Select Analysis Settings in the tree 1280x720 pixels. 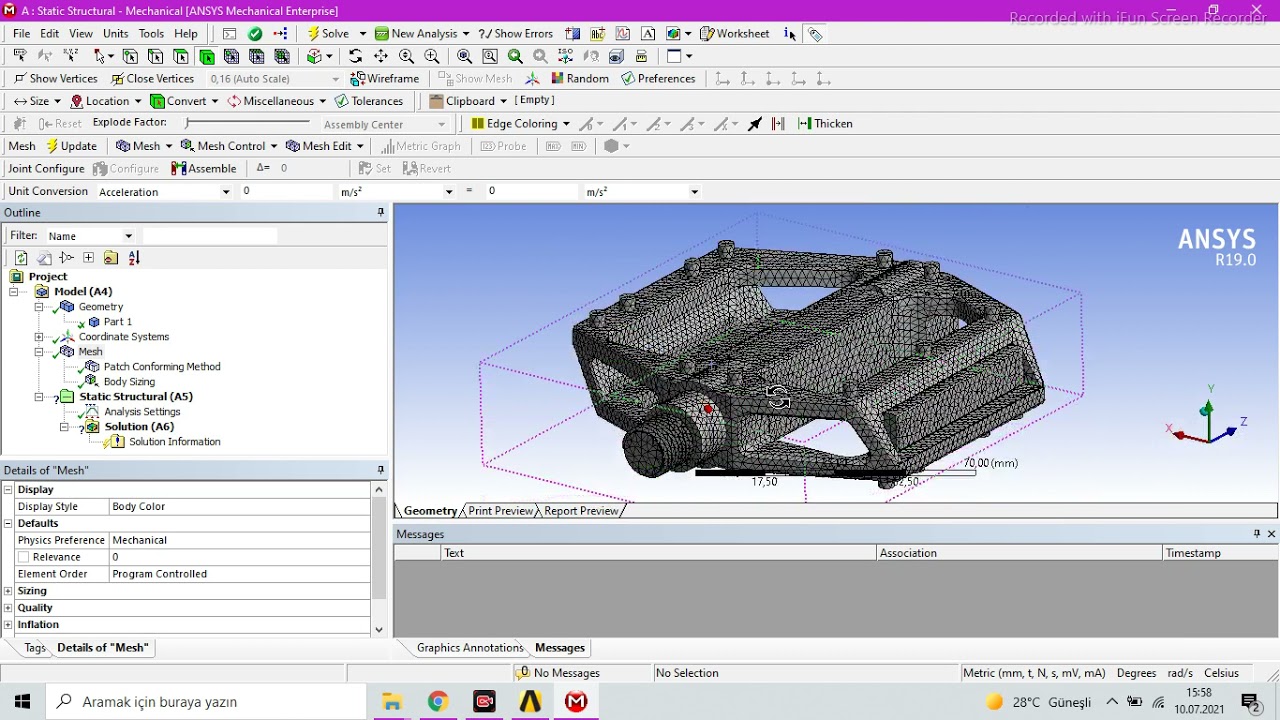142,412
